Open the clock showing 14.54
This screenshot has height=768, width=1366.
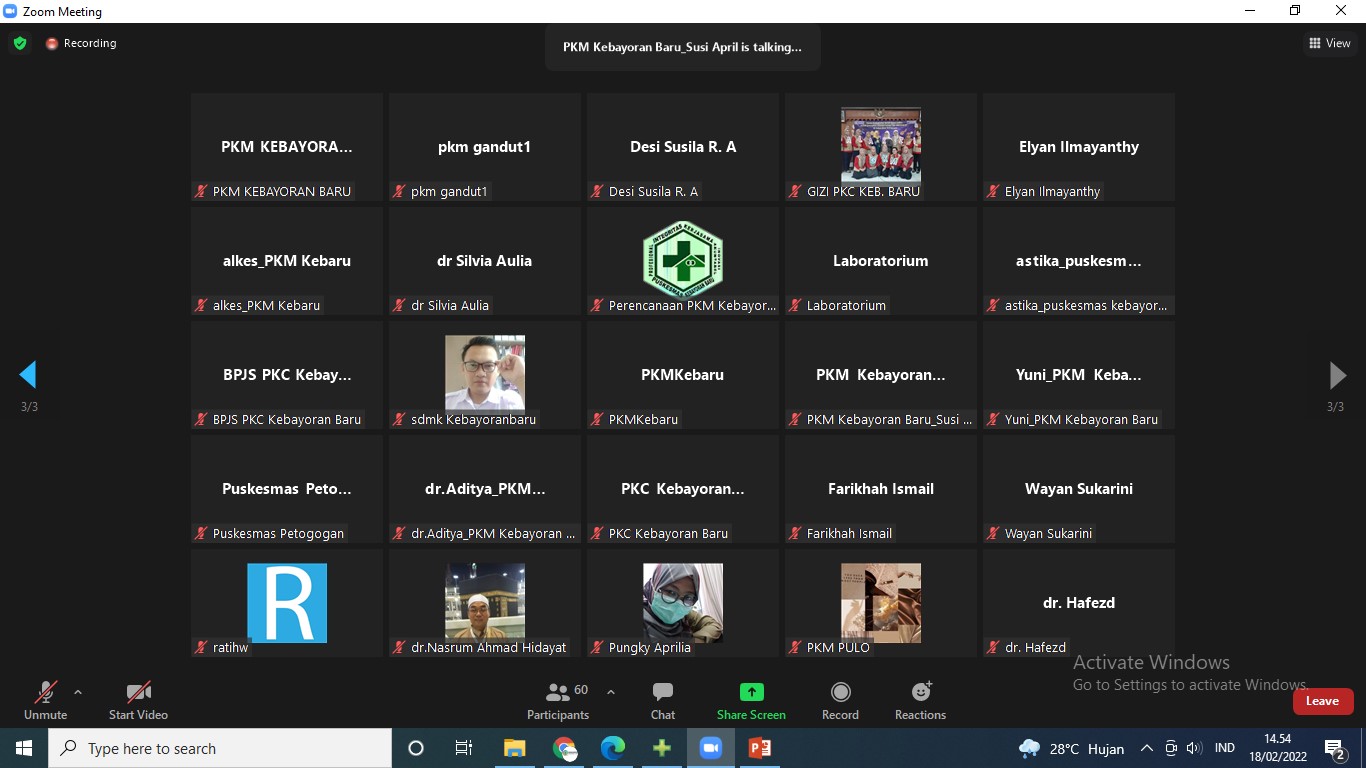(1278, 748)
